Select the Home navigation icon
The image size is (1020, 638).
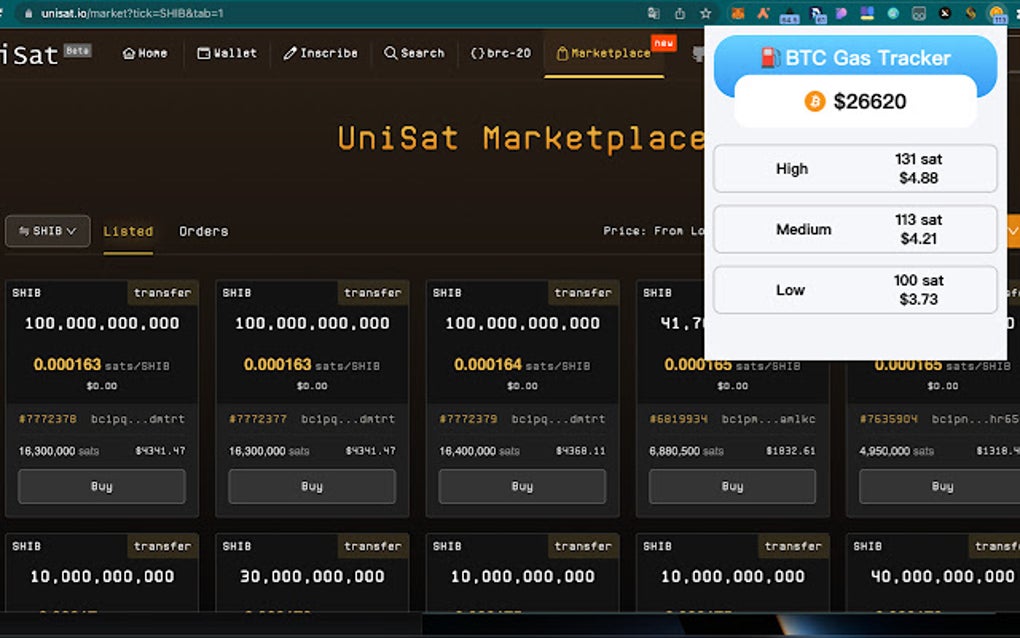pos(131,52)
